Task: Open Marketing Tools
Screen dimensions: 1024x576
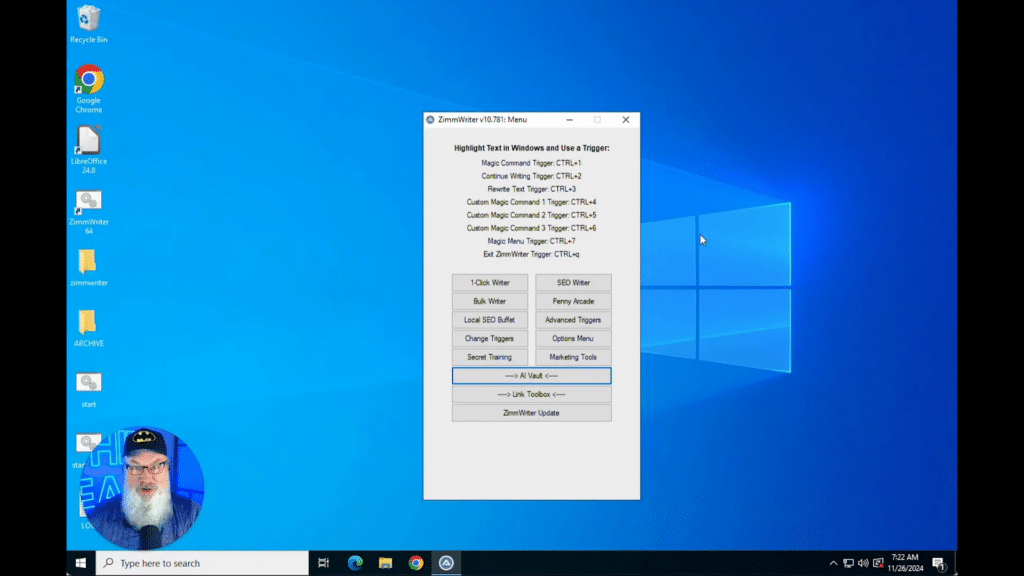Action: [x=573, y=357]
